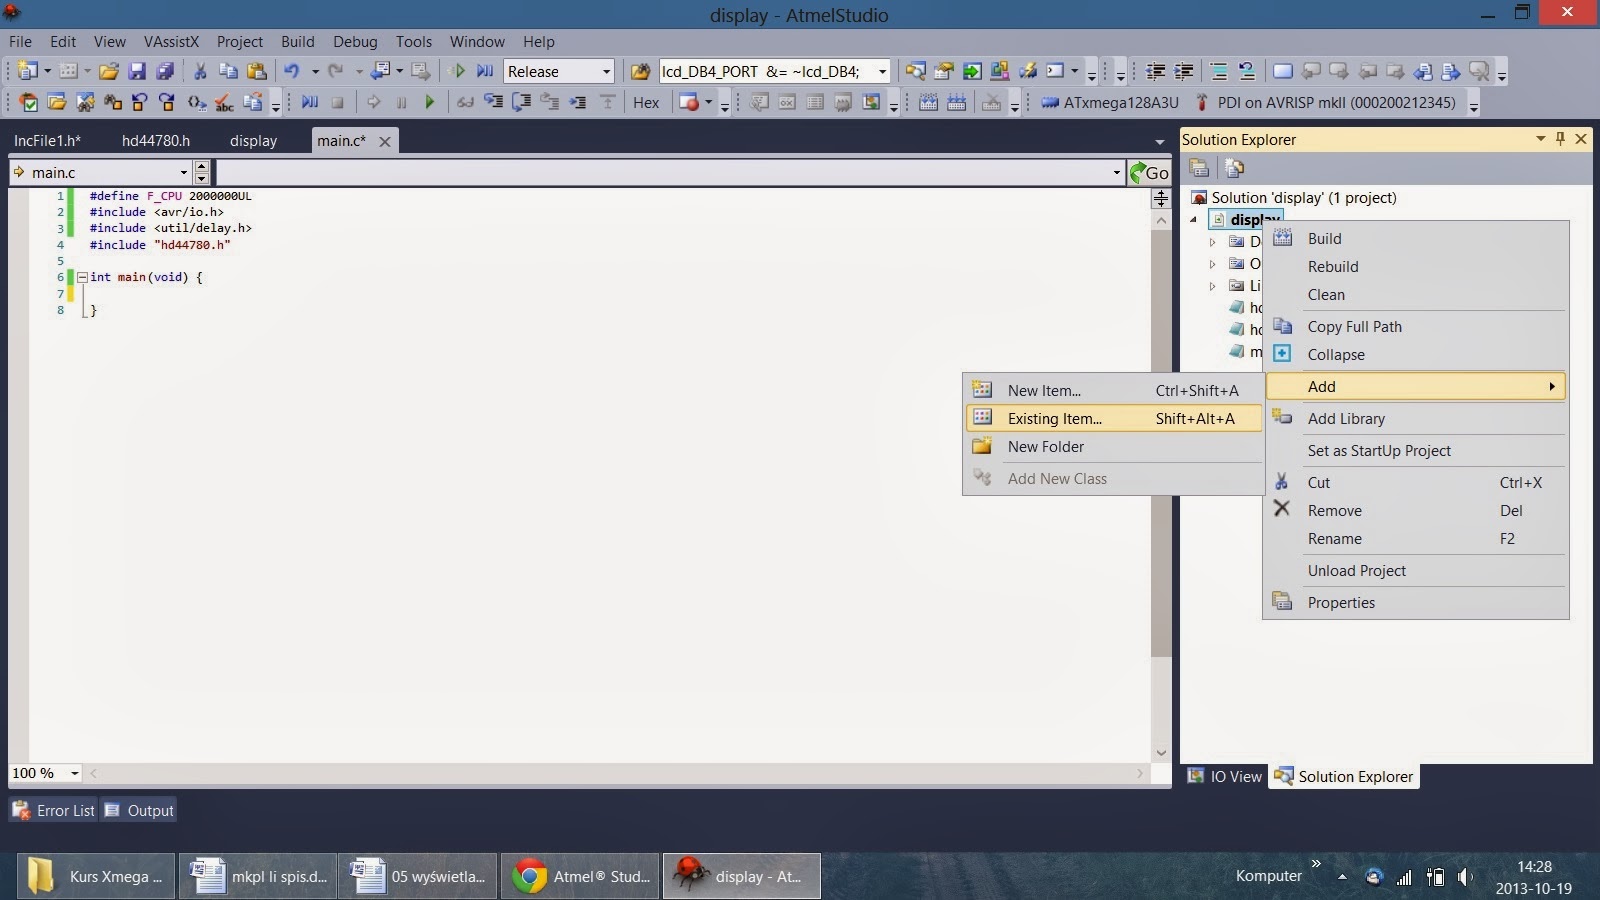Click the volume speaker tray icon
The image size is (1600, 900).
pos(1465,877)
